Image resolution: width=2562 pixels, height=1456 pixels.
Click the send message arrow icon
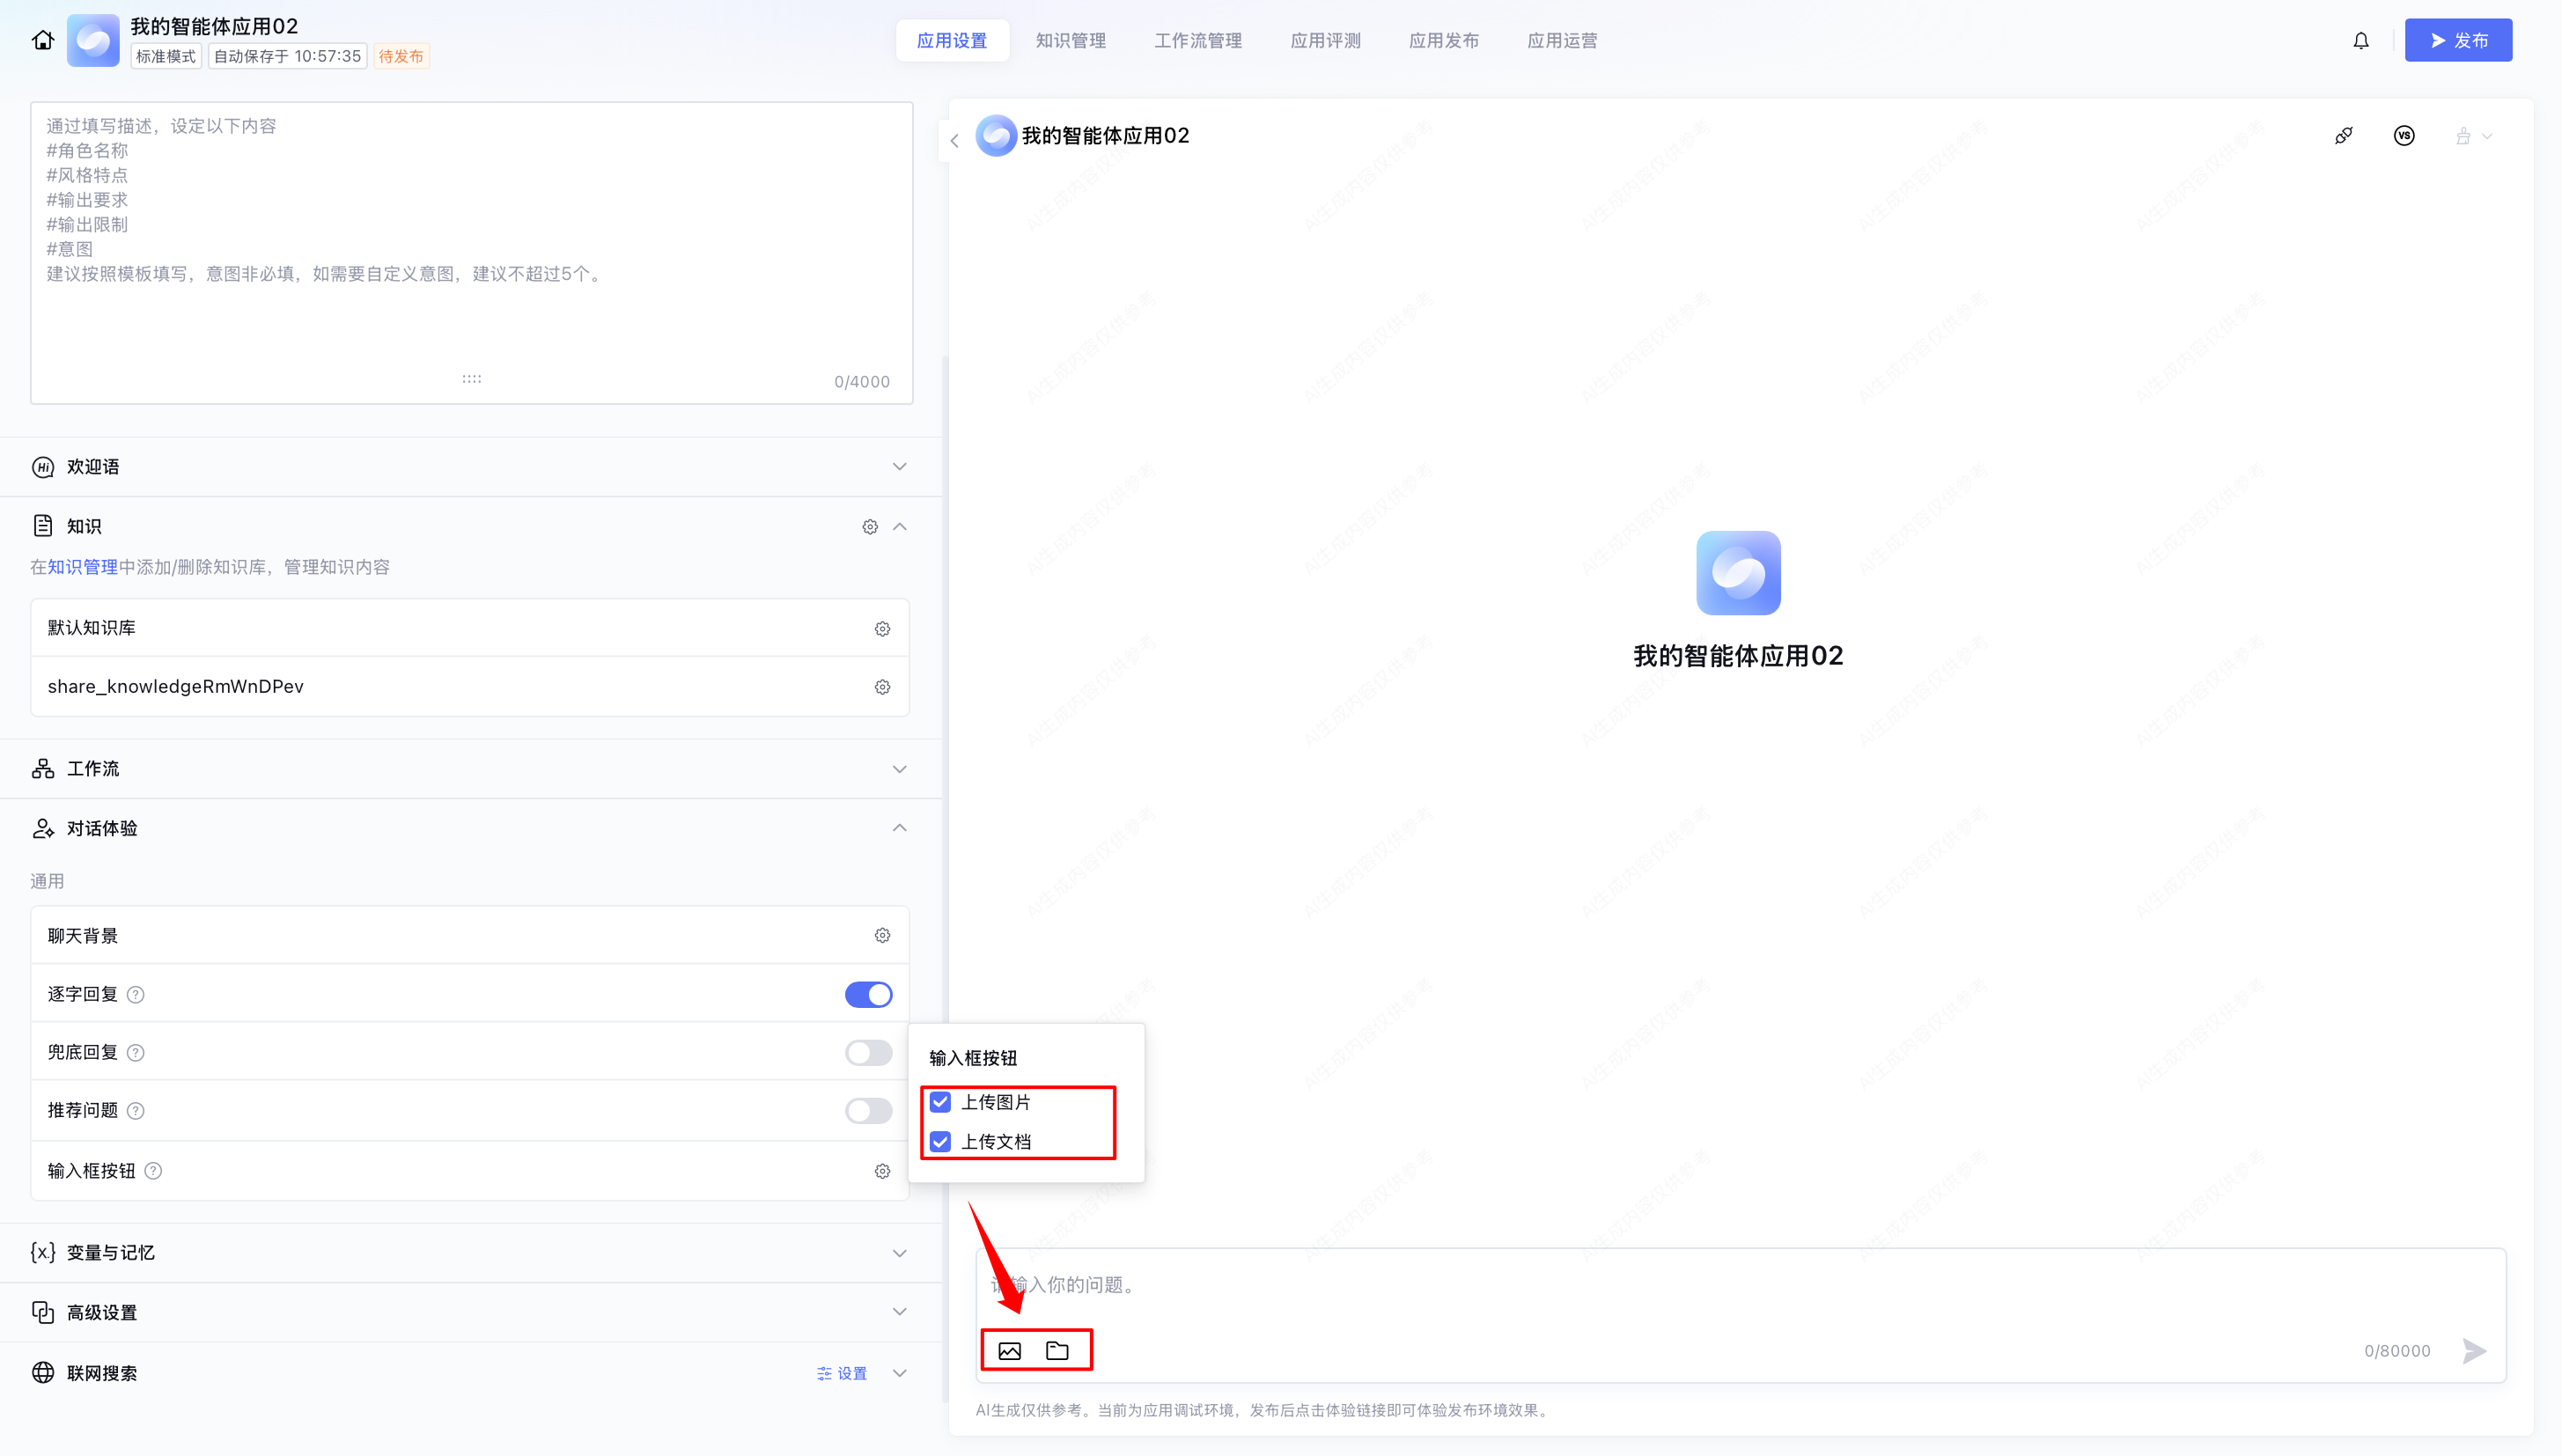pos(2474,1351)
